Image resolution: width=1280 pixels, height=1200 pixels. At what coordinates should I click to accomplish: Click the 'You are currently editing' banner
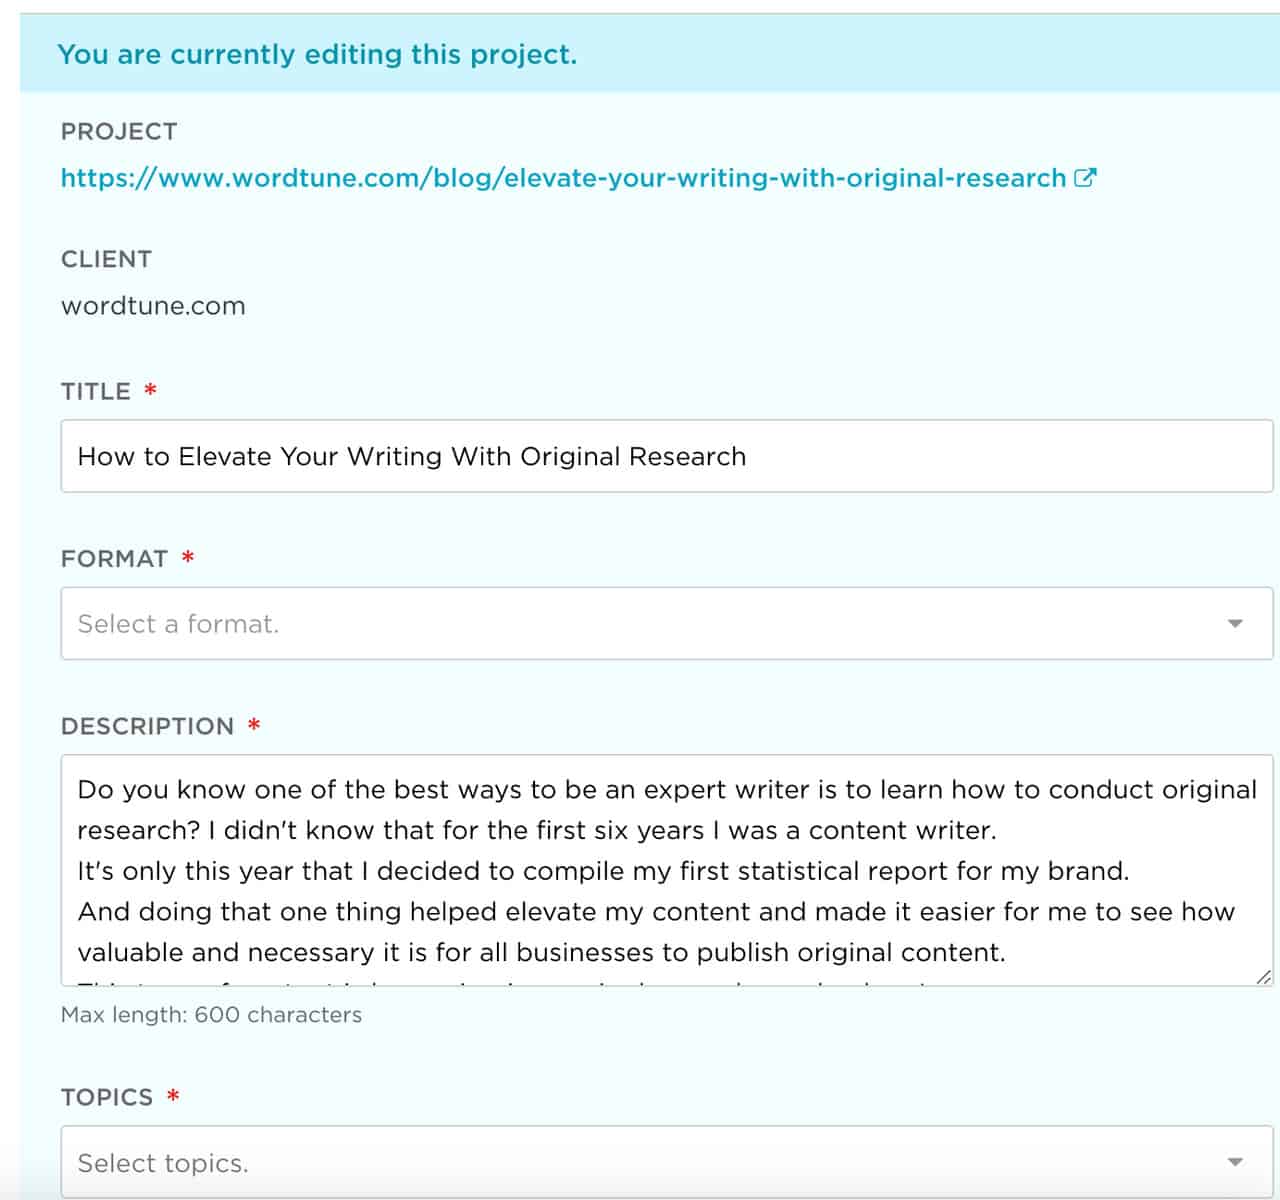(x=318, y=54)
